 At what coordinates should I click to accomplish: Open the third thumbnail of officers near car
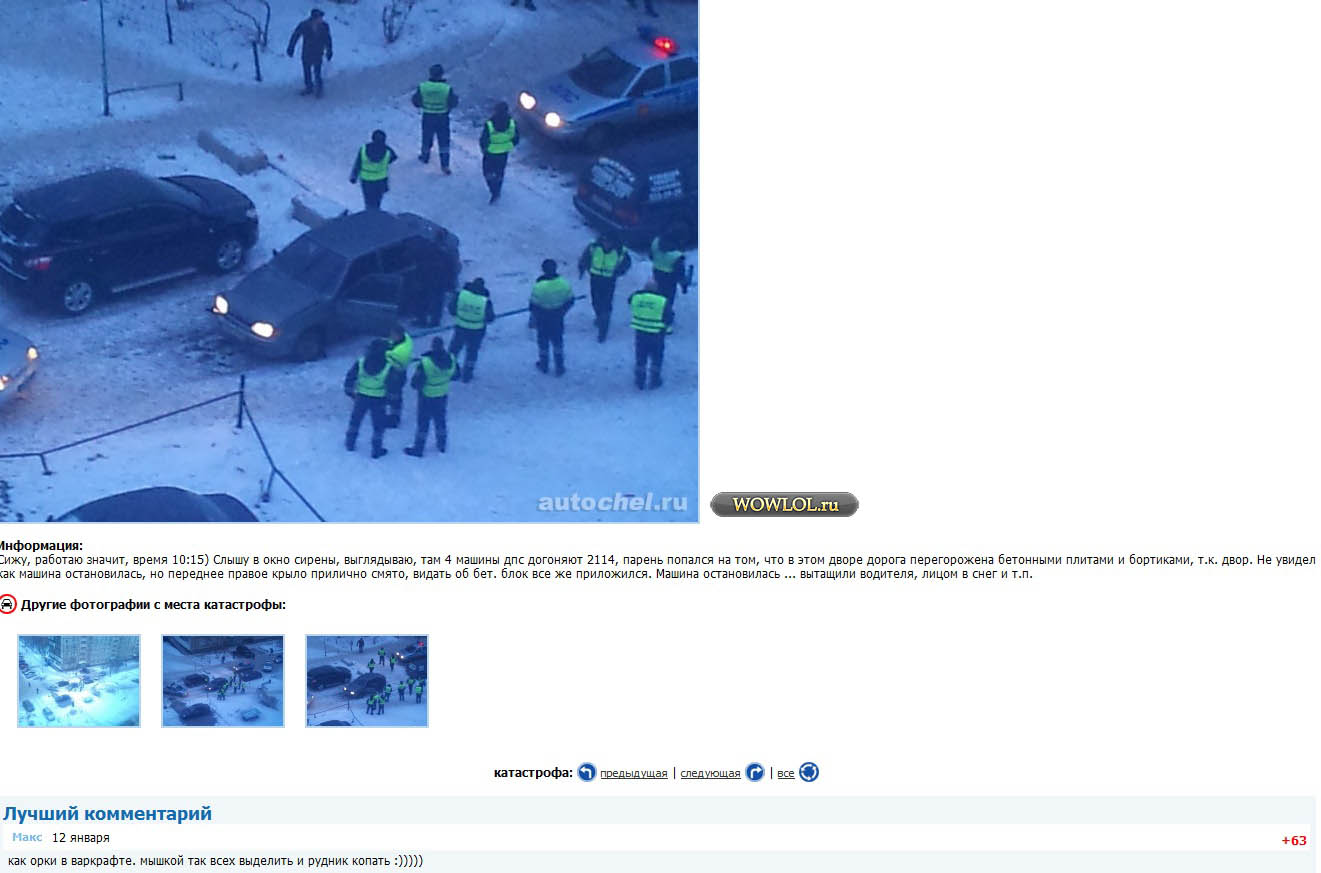click(x=367, y=681)
